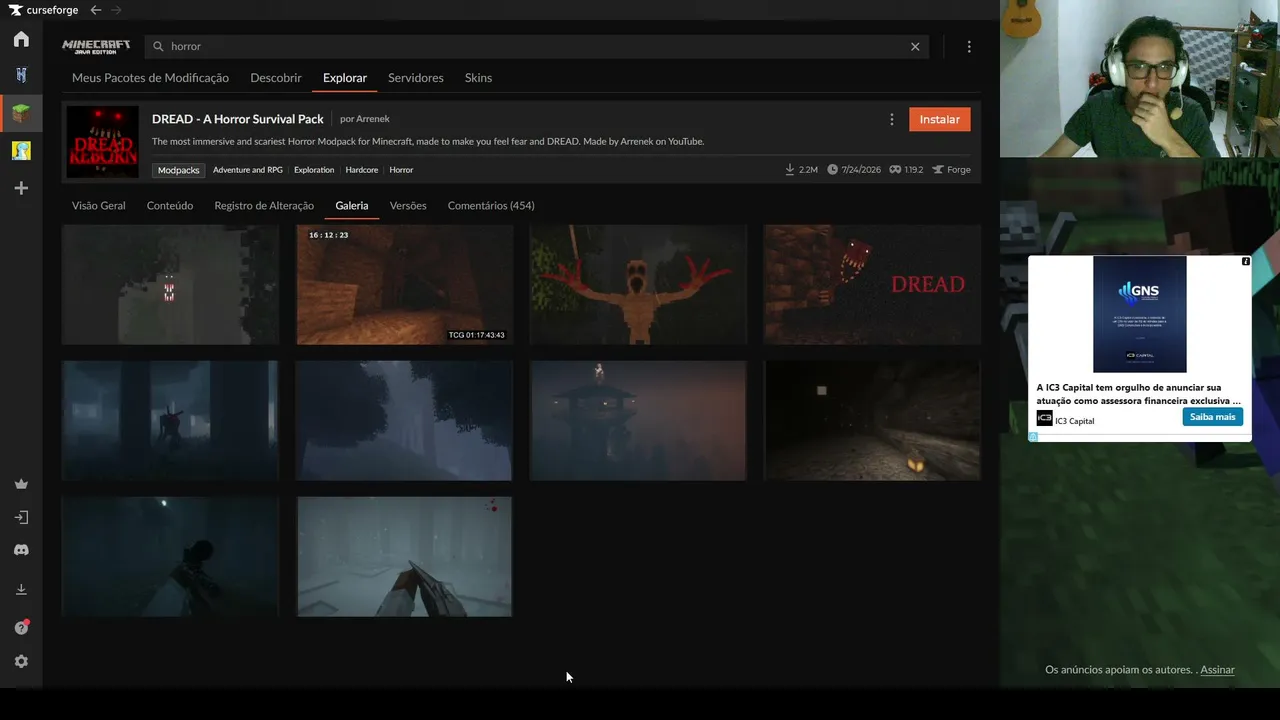Open gallery image with white-eyed creature in forest
The height and width of the screenshot is (720, 1280).
(170, 285)
